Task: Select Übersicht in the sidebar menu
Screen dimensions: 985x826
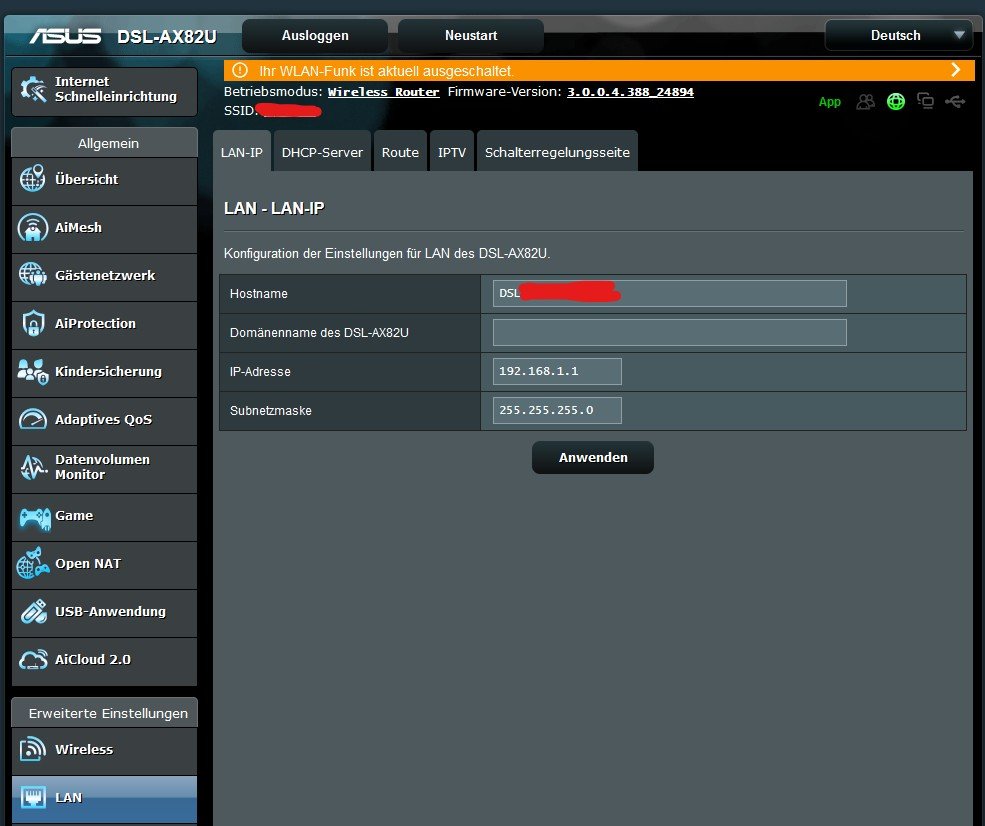Action: [x=104, y=180]
